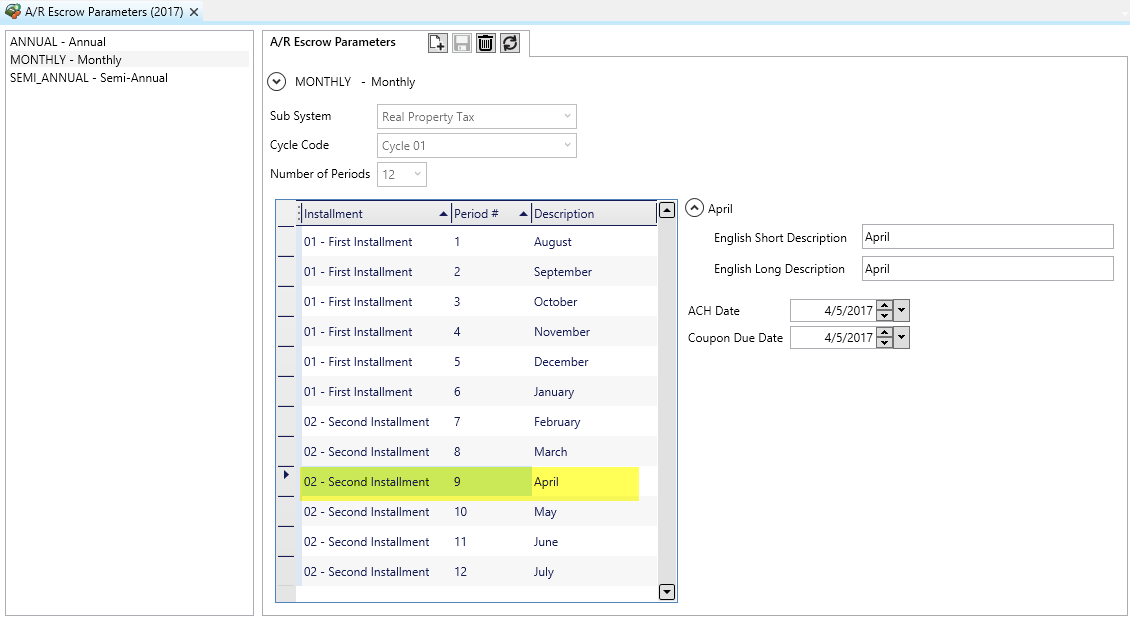
Task: Open the Sub System dropdown
Action: 567,117
